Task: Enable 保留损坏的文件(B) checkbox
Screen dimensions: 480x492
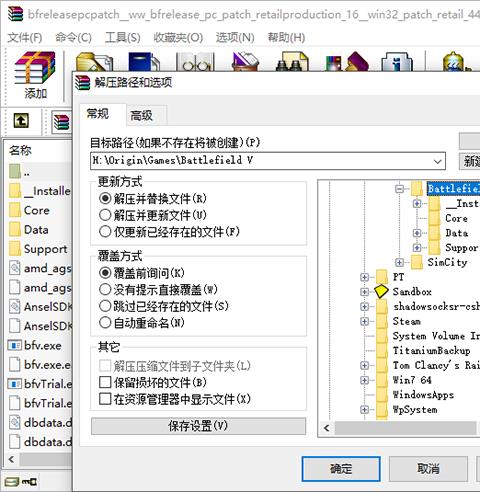Action: [105, 382]
